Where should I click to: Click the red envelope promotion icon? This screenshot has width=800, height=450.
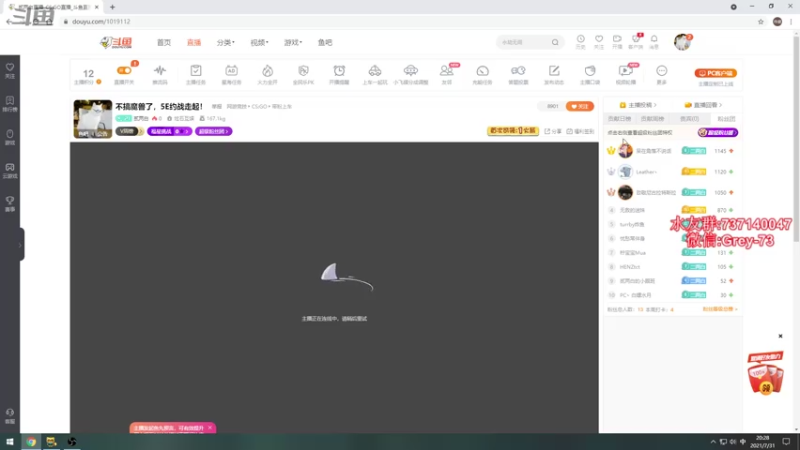(765, 373)
